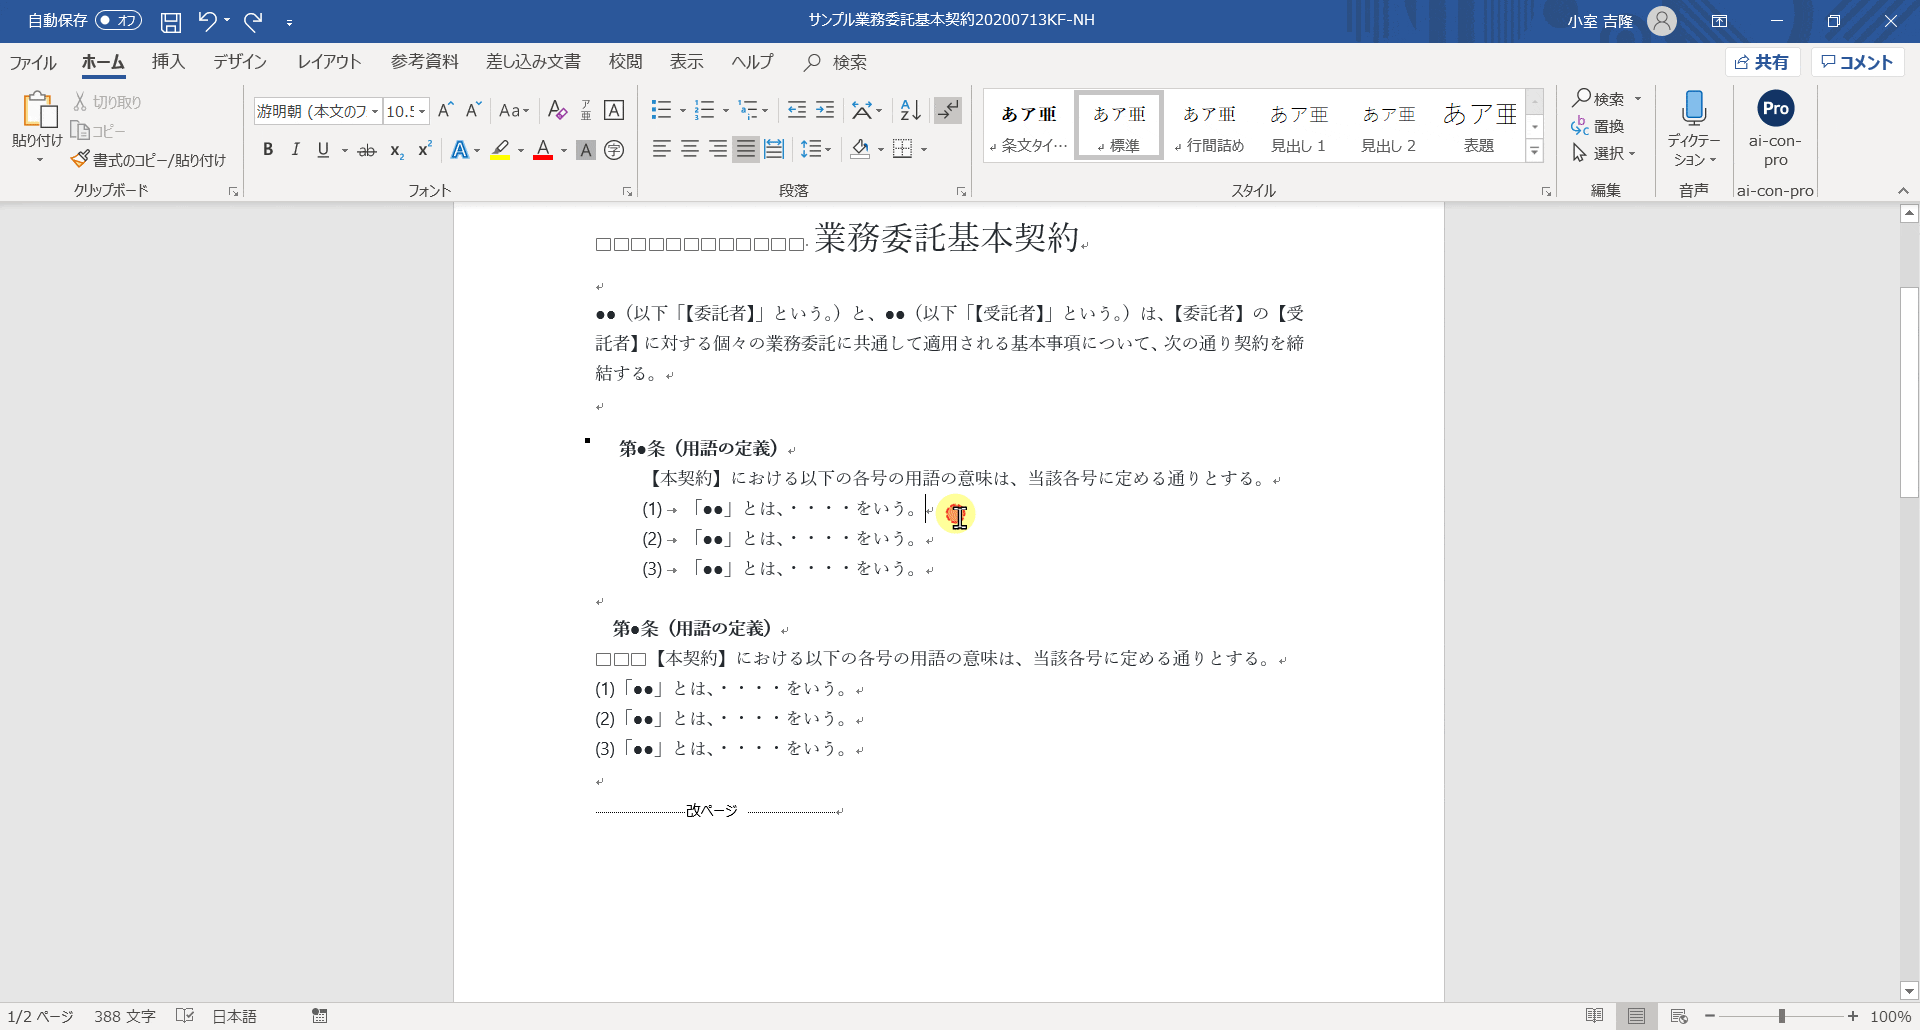Screen dimensions: 1920x1030
Task: Click the macro recording icon in status bar
Action: tap(319, 1016)
